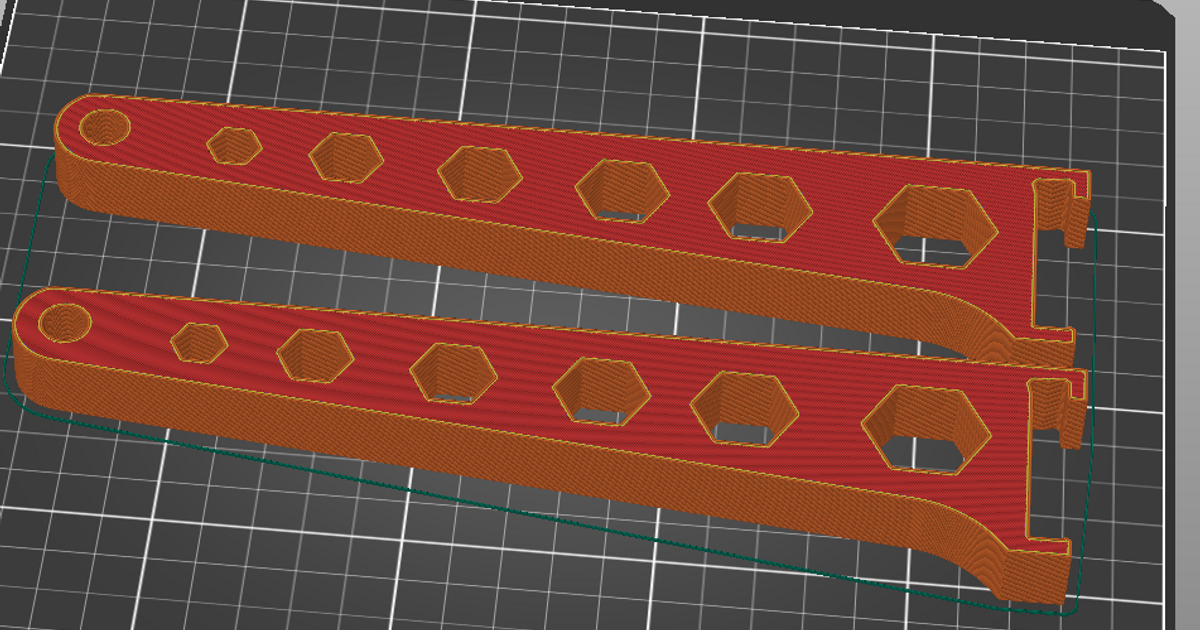Click the round counterbore hole on the upper bracket

(x=103, y=127)
